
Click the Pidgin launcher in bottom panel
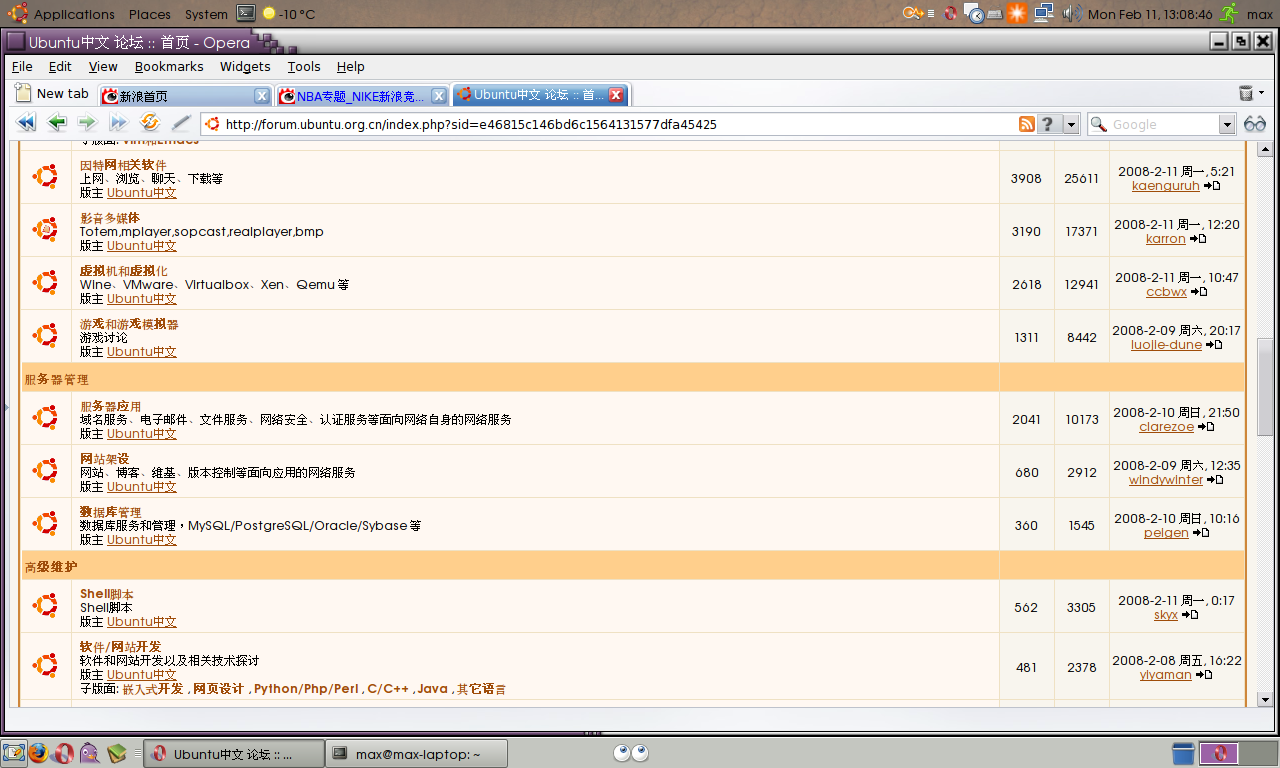click(x=90, y=753)
